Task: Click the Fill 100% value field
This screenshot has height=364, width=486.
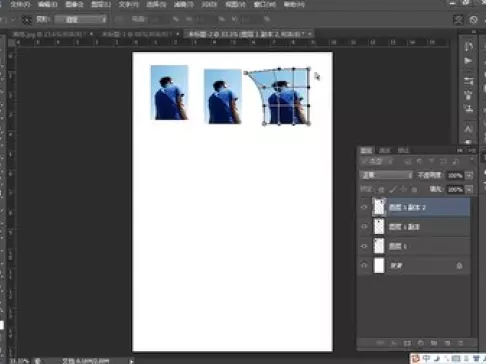Action: [455, 189]
